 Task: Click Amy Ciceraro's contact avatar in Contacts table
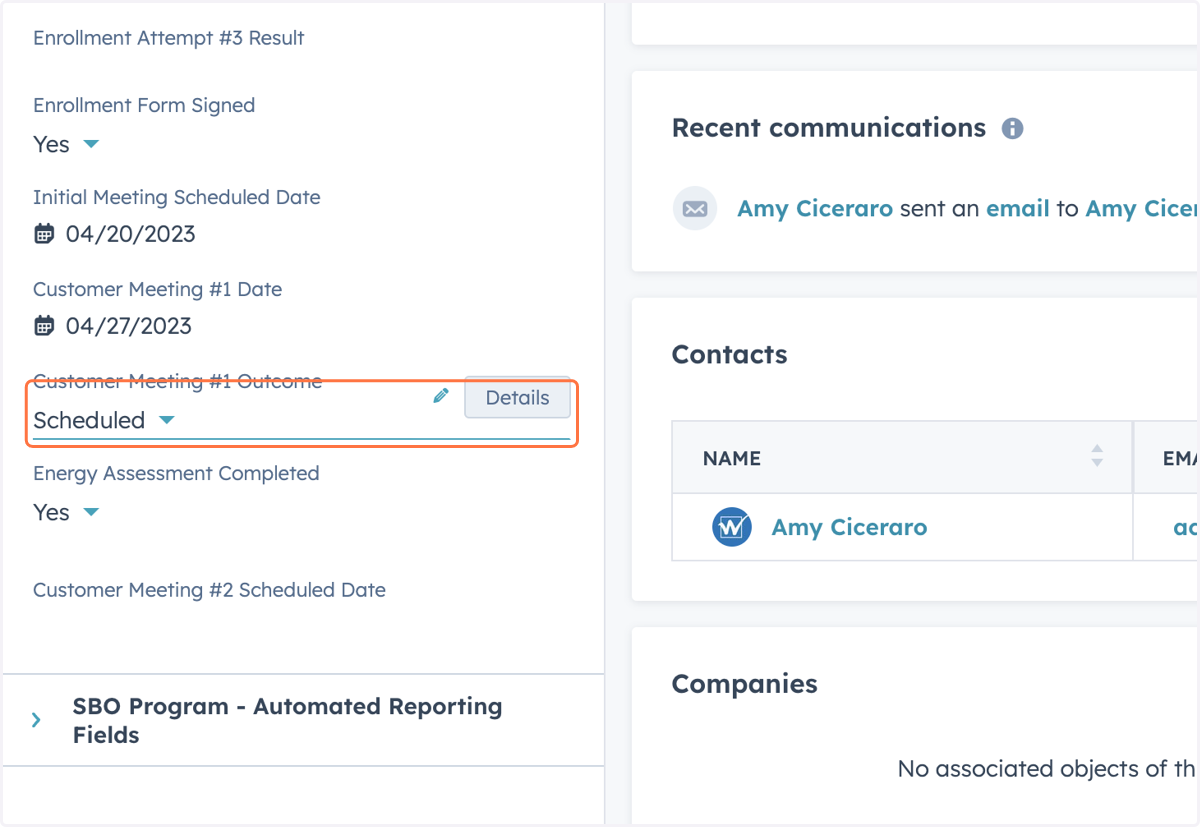tap(732, 527)
